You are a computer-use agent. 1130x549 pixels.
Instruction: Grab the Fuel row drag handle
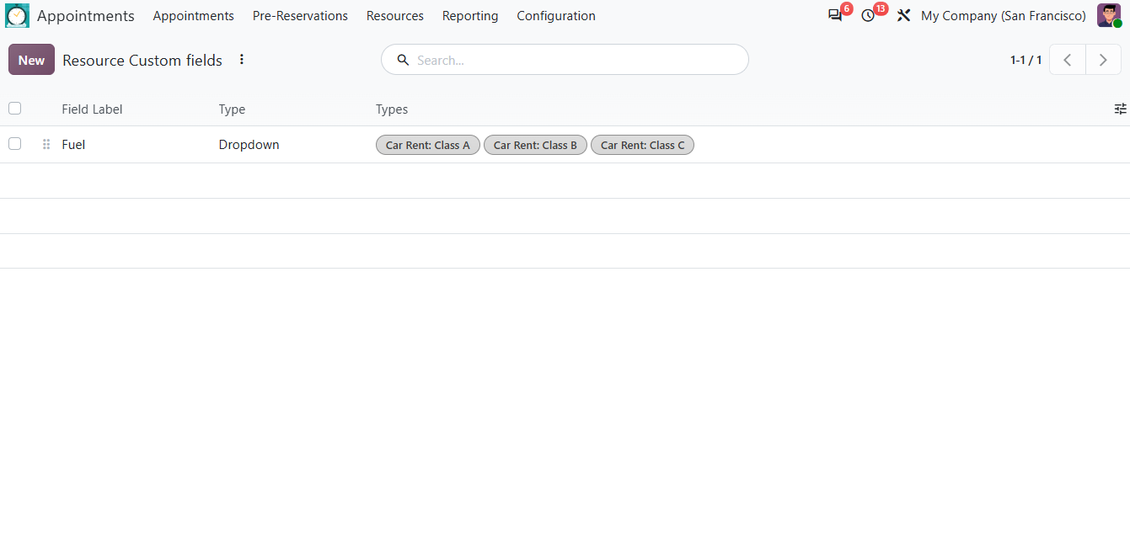[46, 145]
